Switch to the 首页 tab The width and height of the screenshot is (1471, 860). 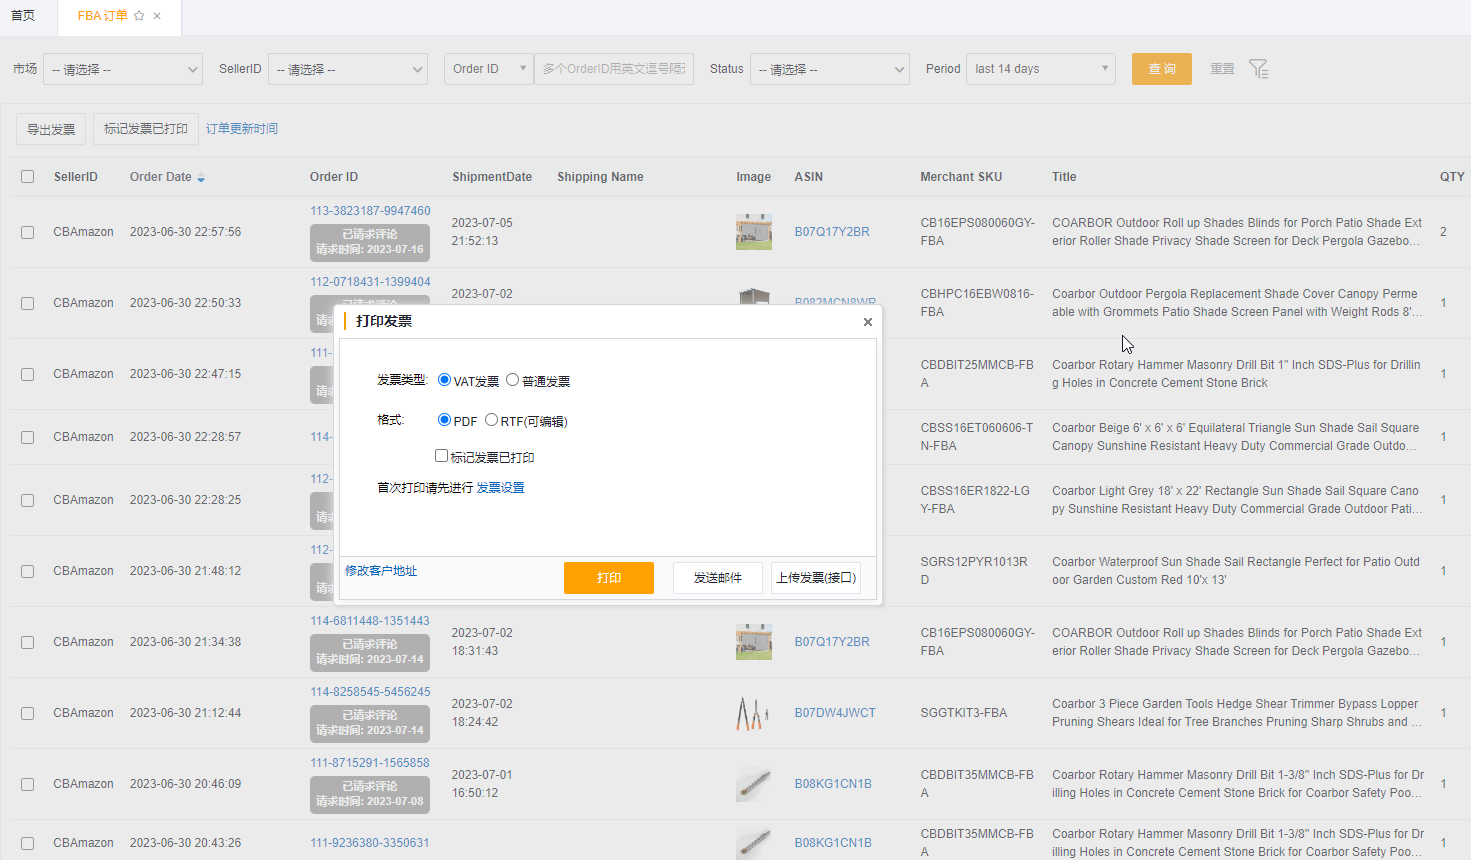(x=23, y=16)
